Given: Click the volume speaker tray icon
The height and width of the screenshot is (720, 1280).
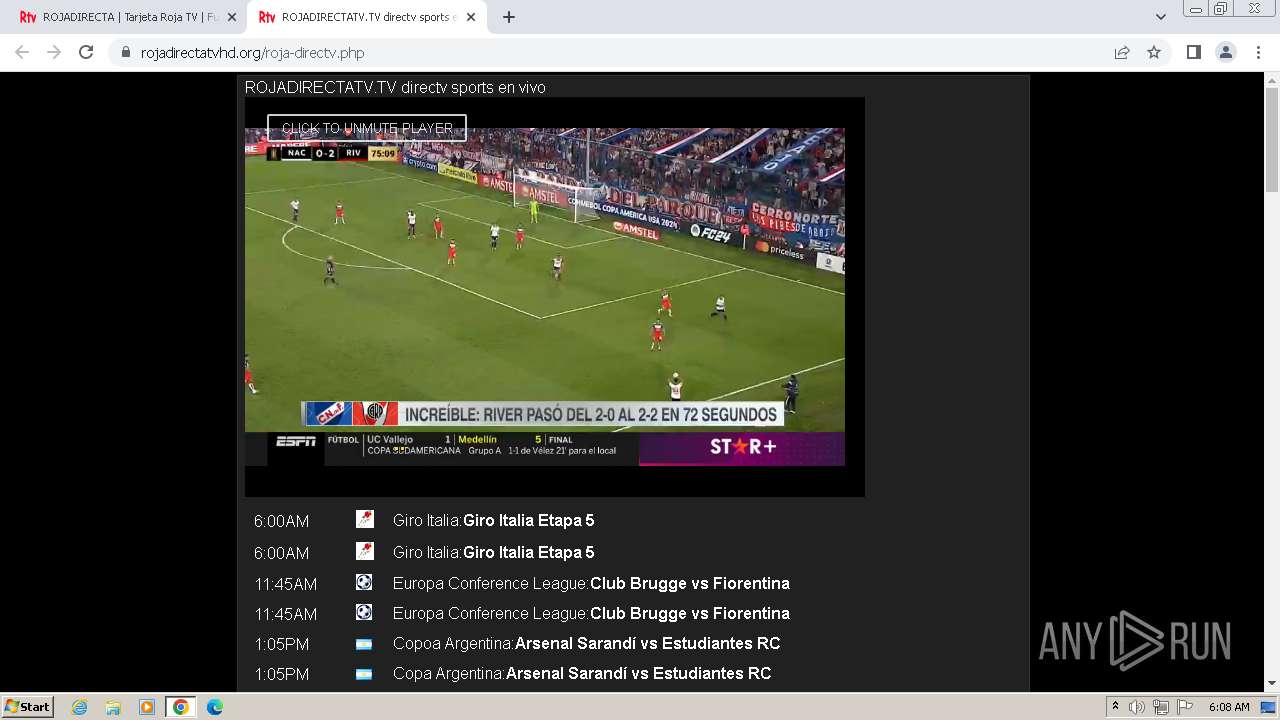Looking at the screenshot, I should pos(1137,707).
